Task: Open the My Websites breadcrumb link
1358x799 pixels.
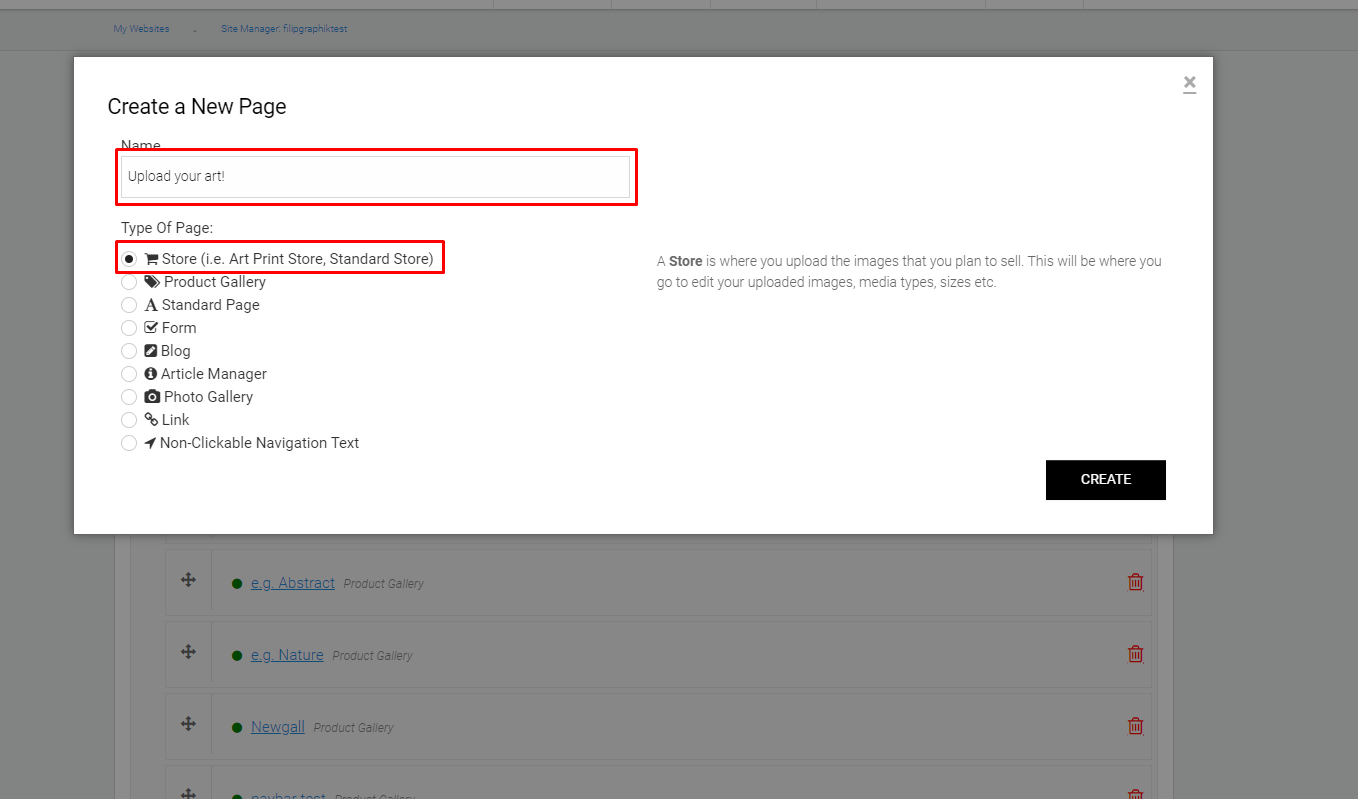Action: (141, 29)
